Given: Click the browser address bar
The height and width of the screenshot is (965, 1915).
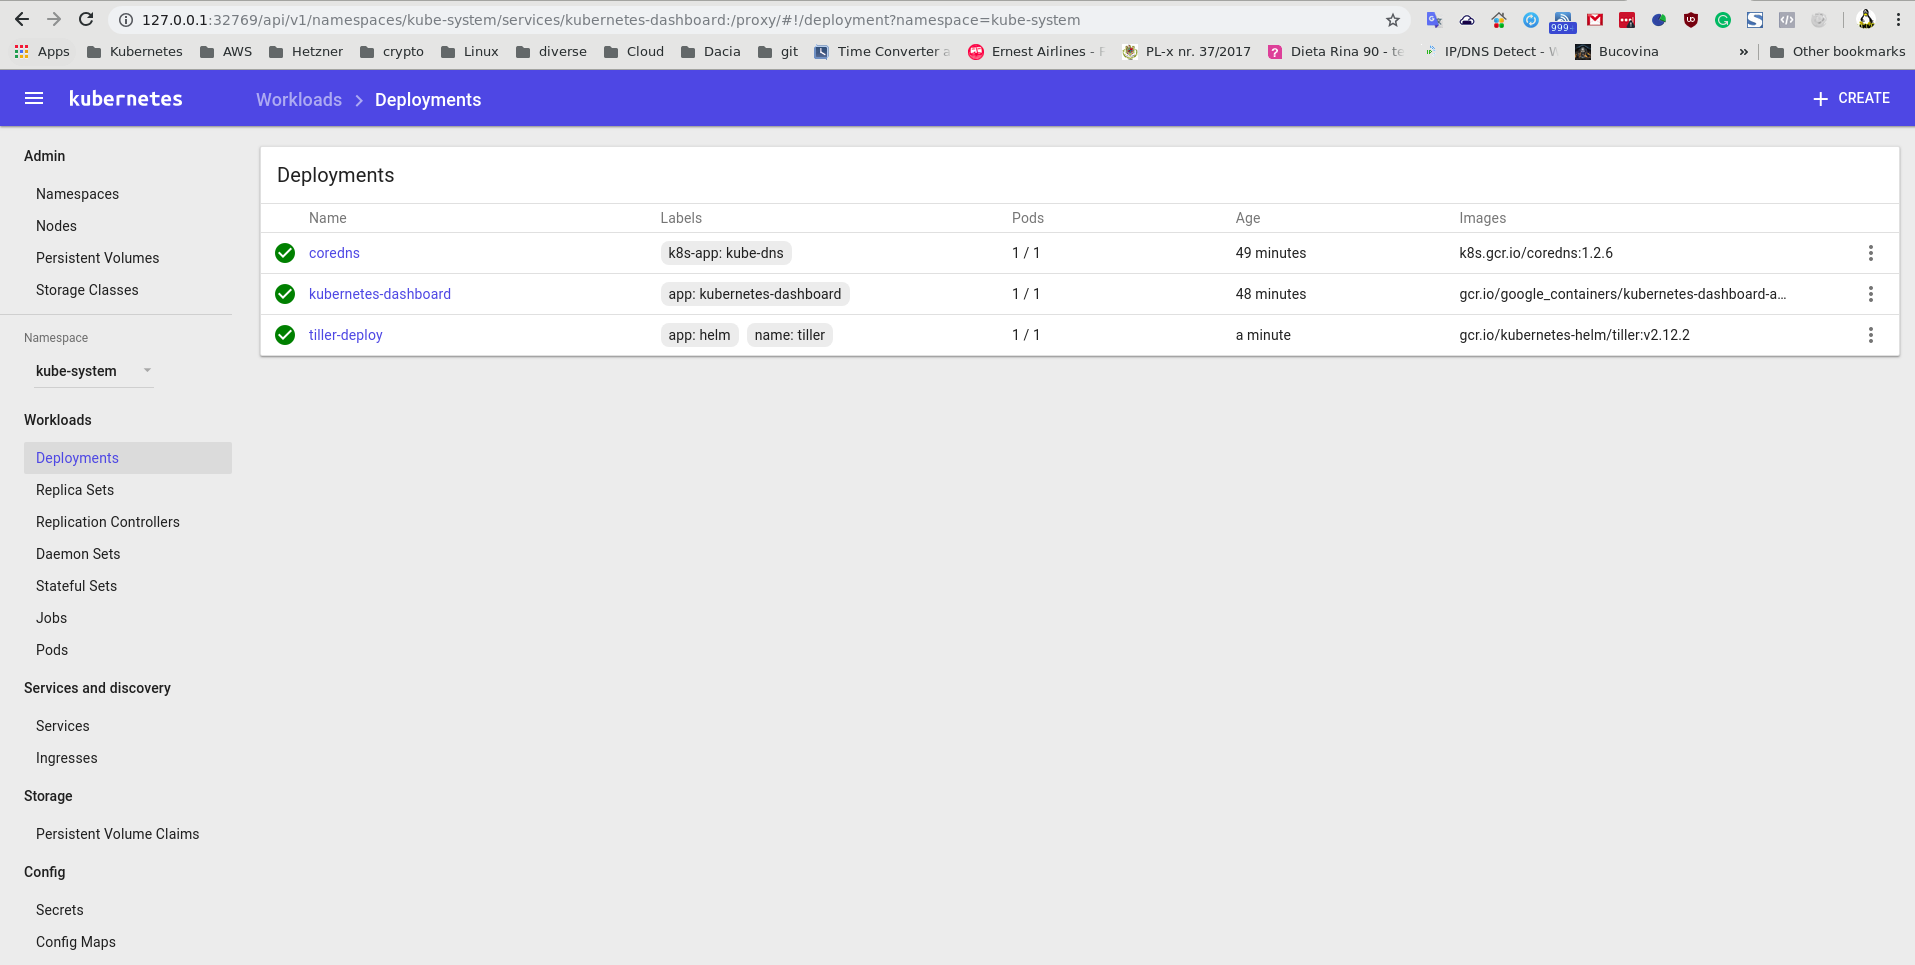Looking at the screenshot, I should 760,20.
